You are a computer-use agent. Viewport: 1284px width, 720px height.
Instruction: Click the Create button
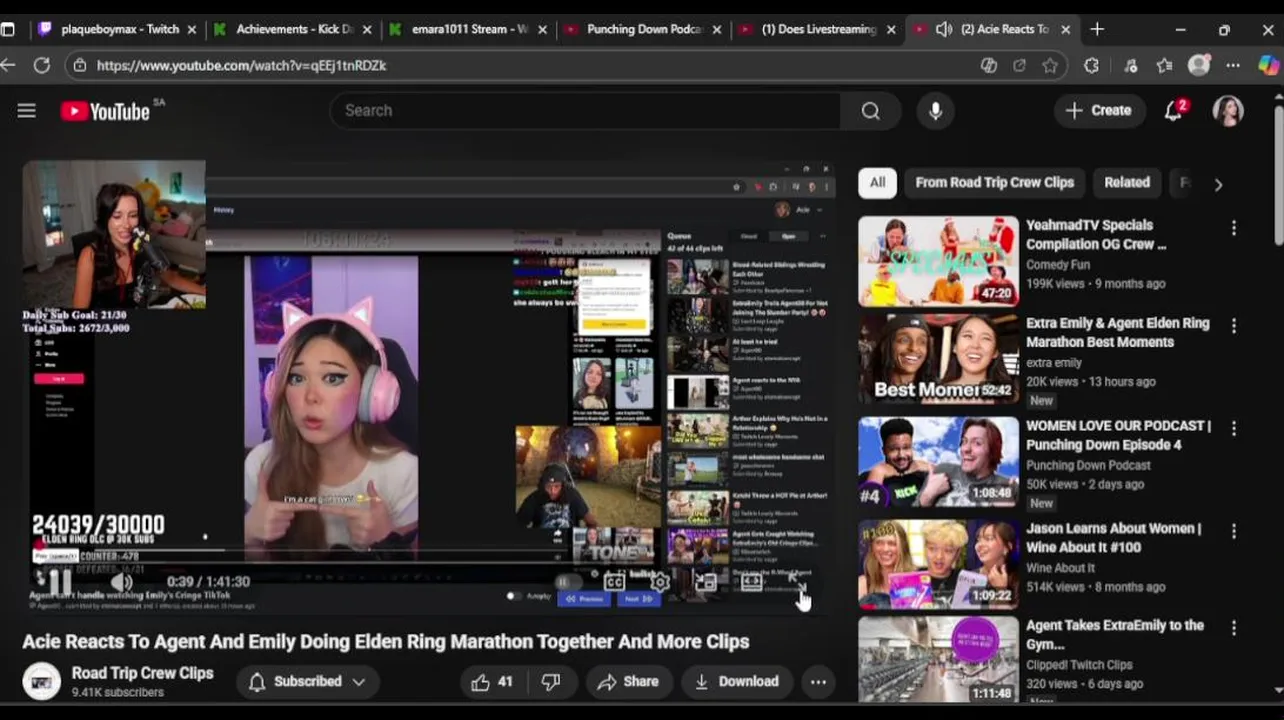[1098, 111]
